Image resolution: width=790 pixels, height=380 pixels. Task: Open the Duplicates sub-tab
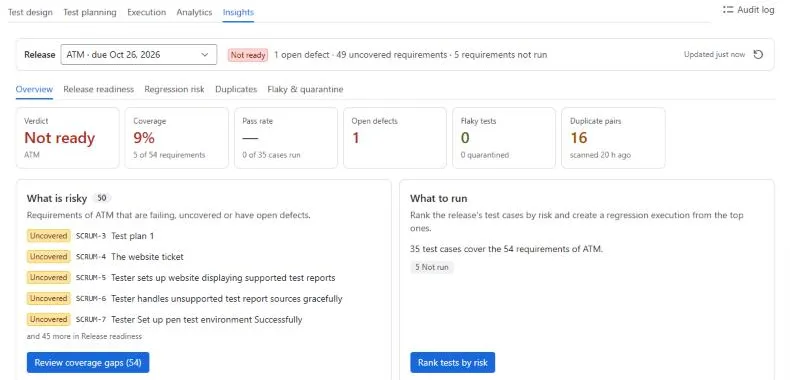236,89
